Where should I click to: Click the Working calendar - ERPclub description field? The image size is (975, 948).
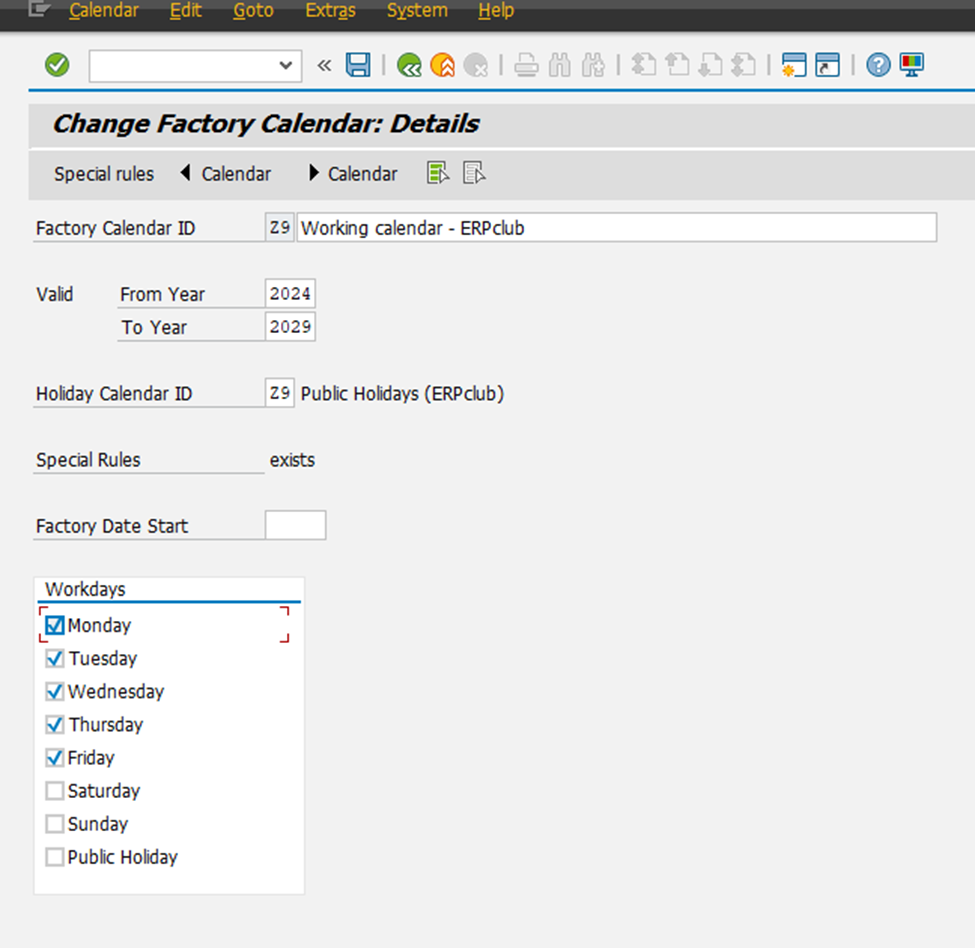click(616, 228)
